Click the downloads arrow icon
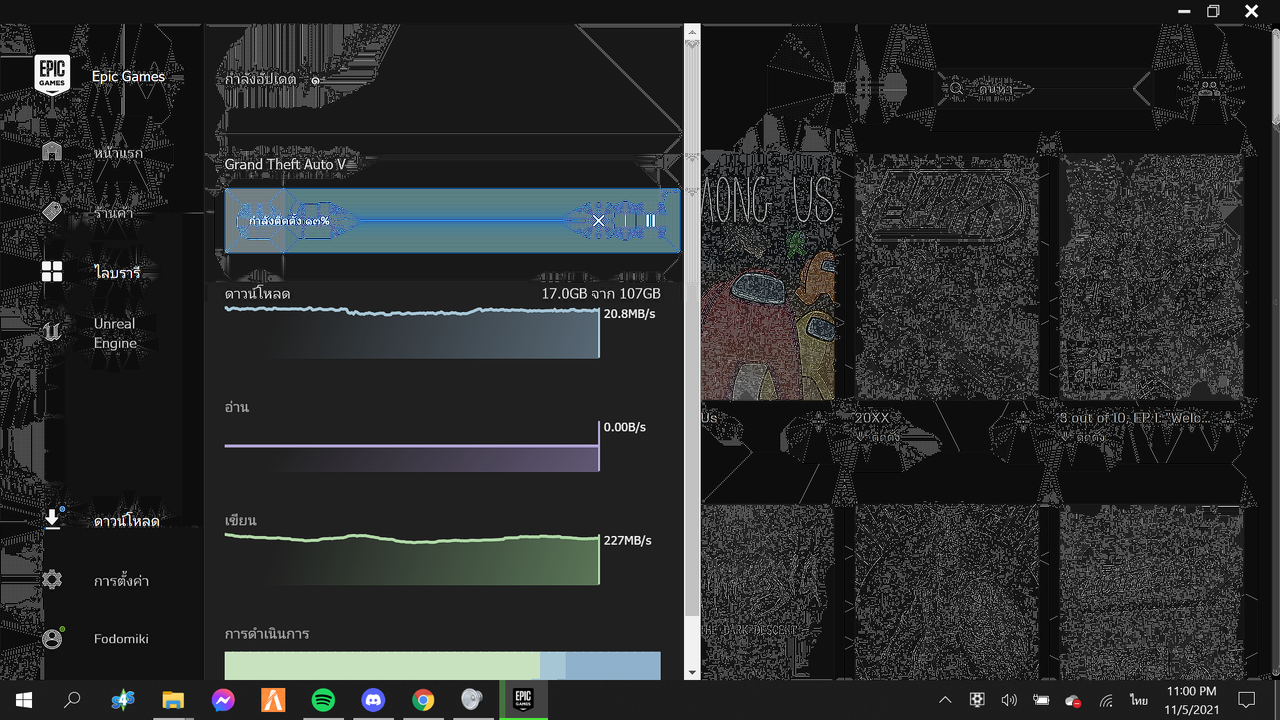This screenshot has width=1280, height=720. pyautogui.click(x=52, y=519)
